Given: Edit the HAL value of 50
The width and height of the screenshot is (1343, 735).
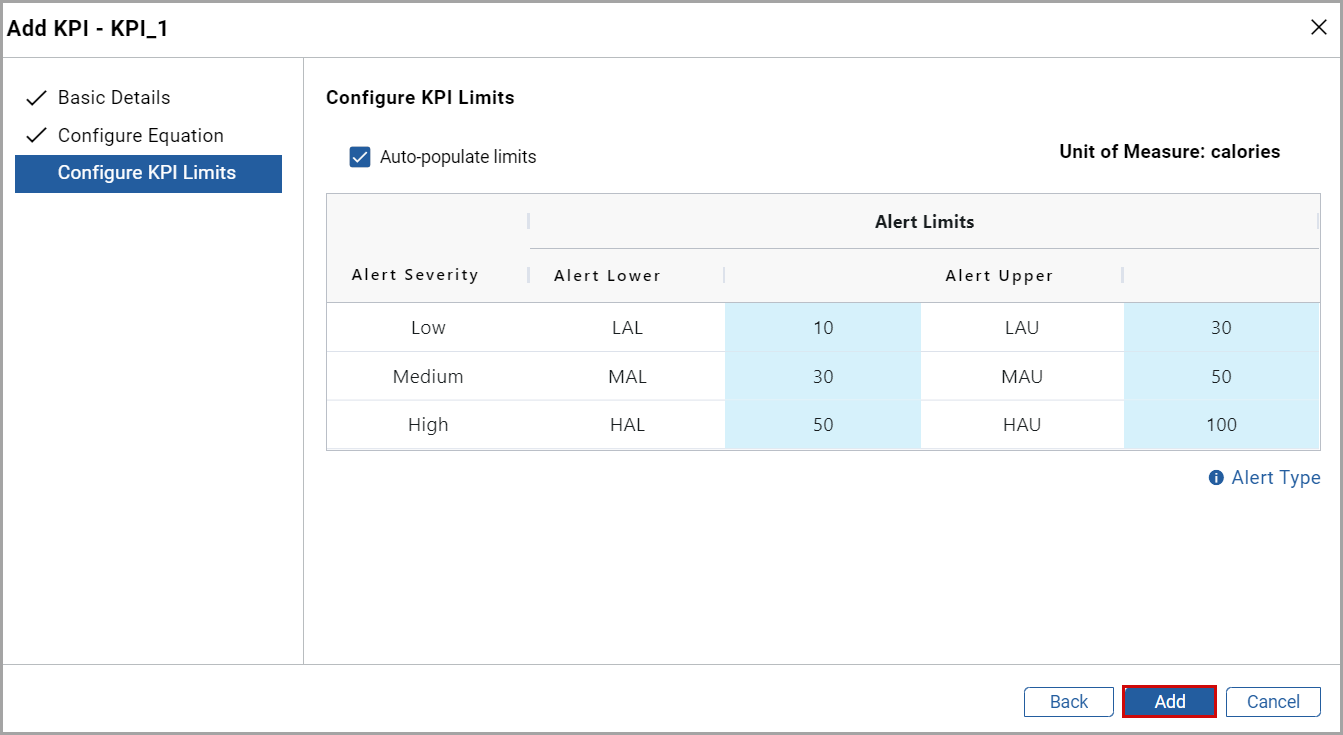Looking at the screenshot, I should click(822, 424).
